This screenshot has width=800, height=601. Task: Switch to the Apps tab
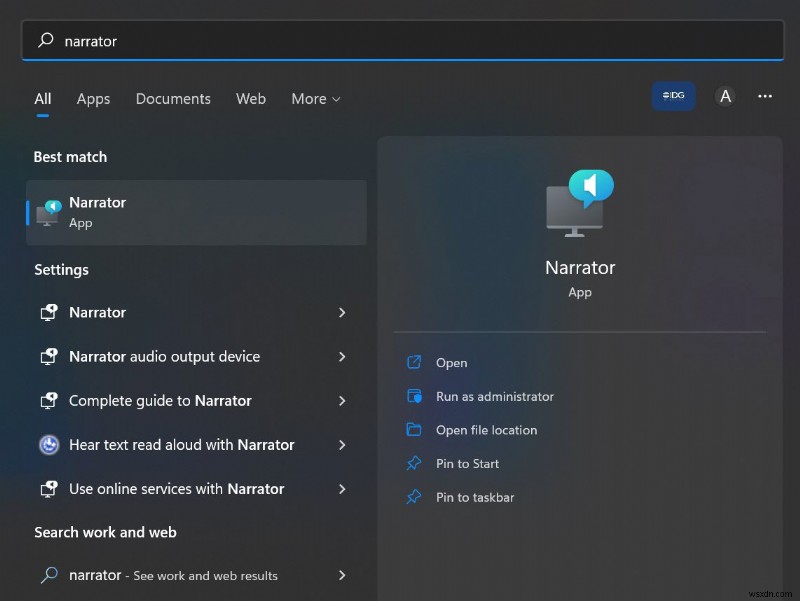coord(93,98)
